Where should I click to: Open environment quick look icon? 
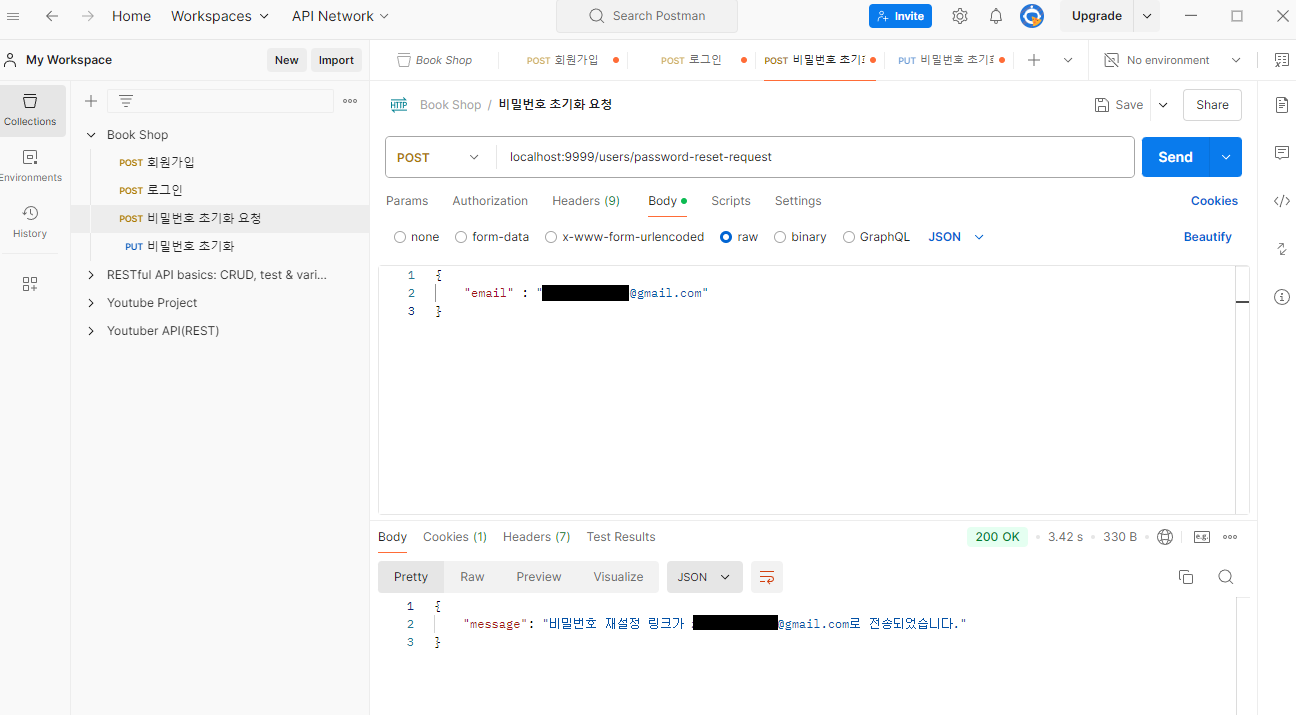[x=1282, y=60]
